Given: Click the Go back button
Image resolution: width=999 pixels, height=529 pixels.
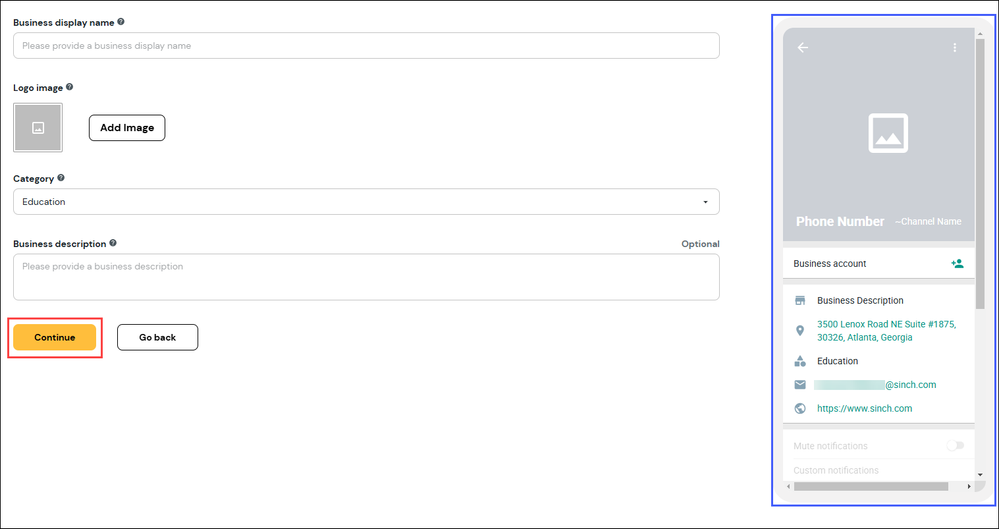Looking at the screenshot, I should pos(157,337).
